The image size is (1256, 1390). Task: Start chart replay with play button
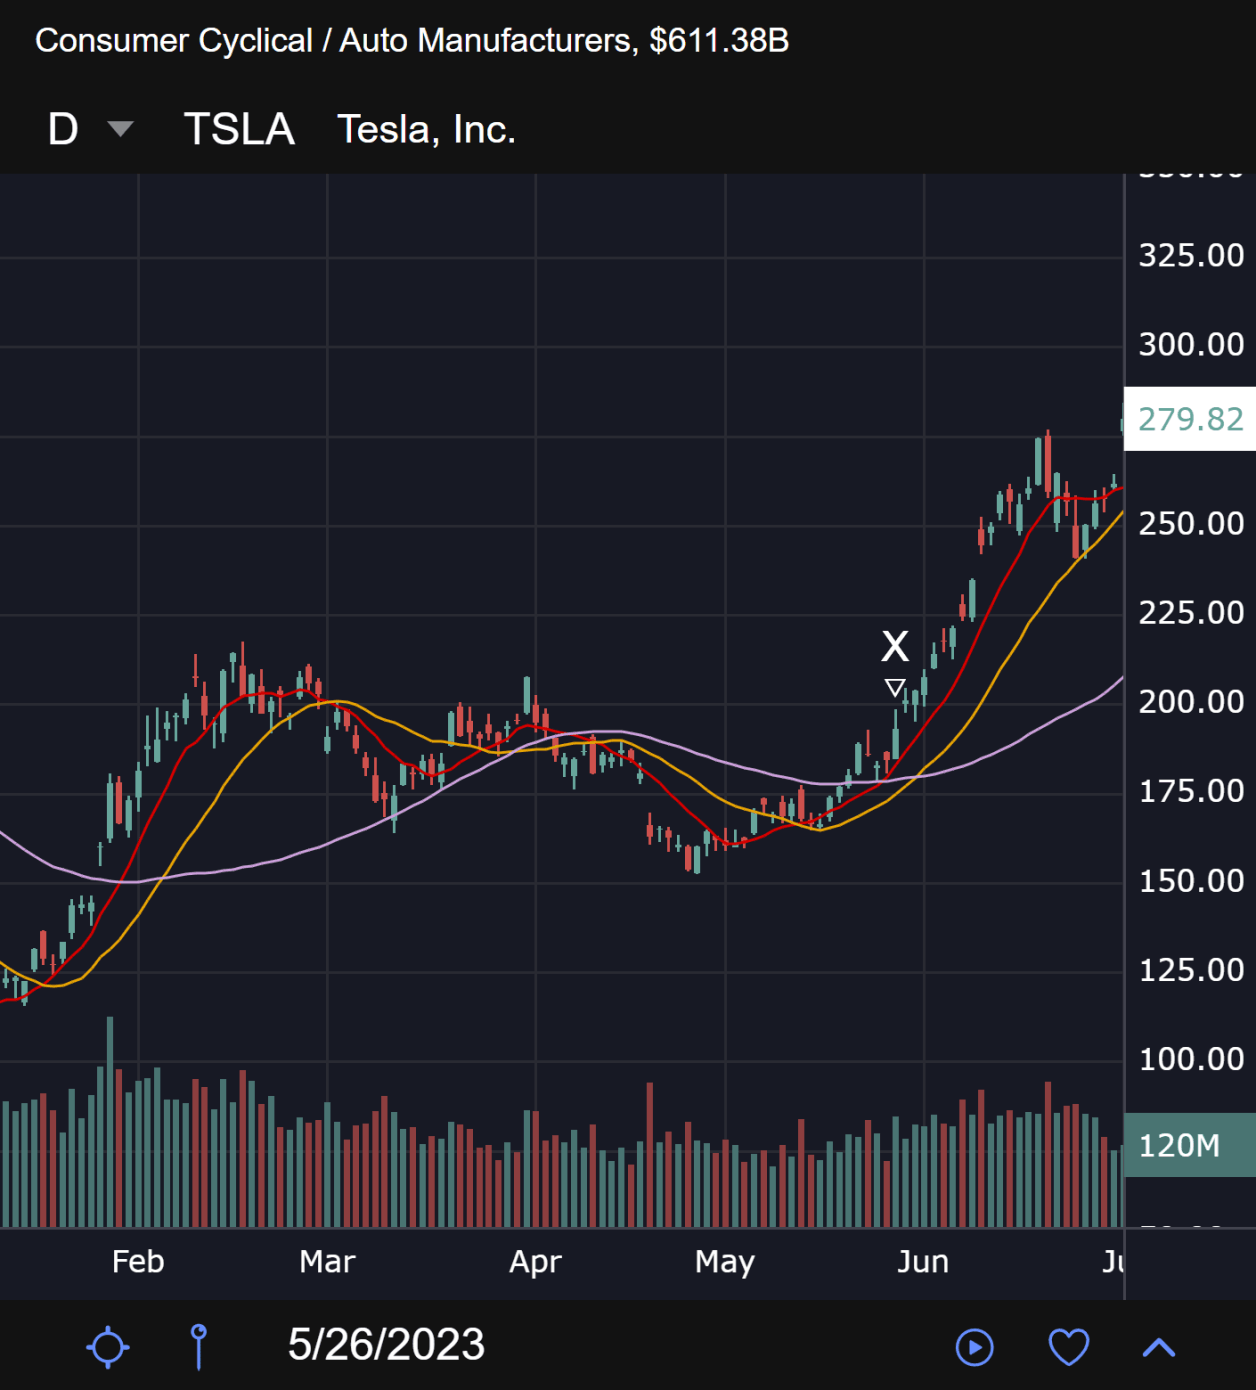[974, 1347]
